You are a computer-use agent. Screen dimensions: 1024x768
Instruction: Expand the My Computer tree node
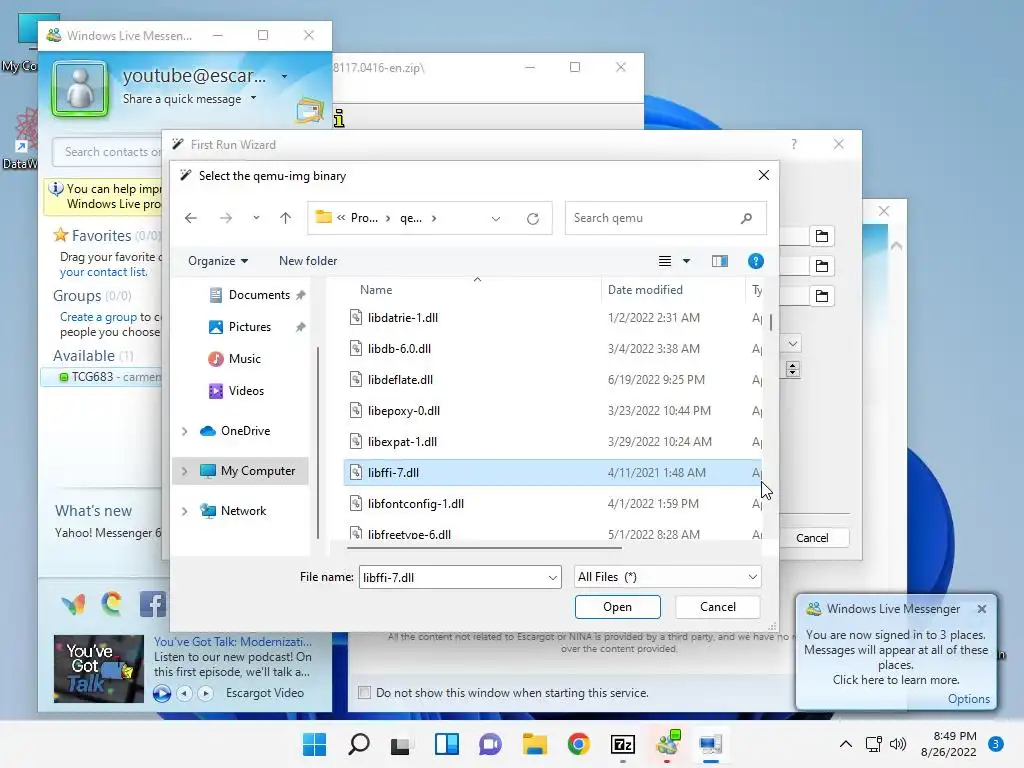pyautogui.click(x=184, y=471)
